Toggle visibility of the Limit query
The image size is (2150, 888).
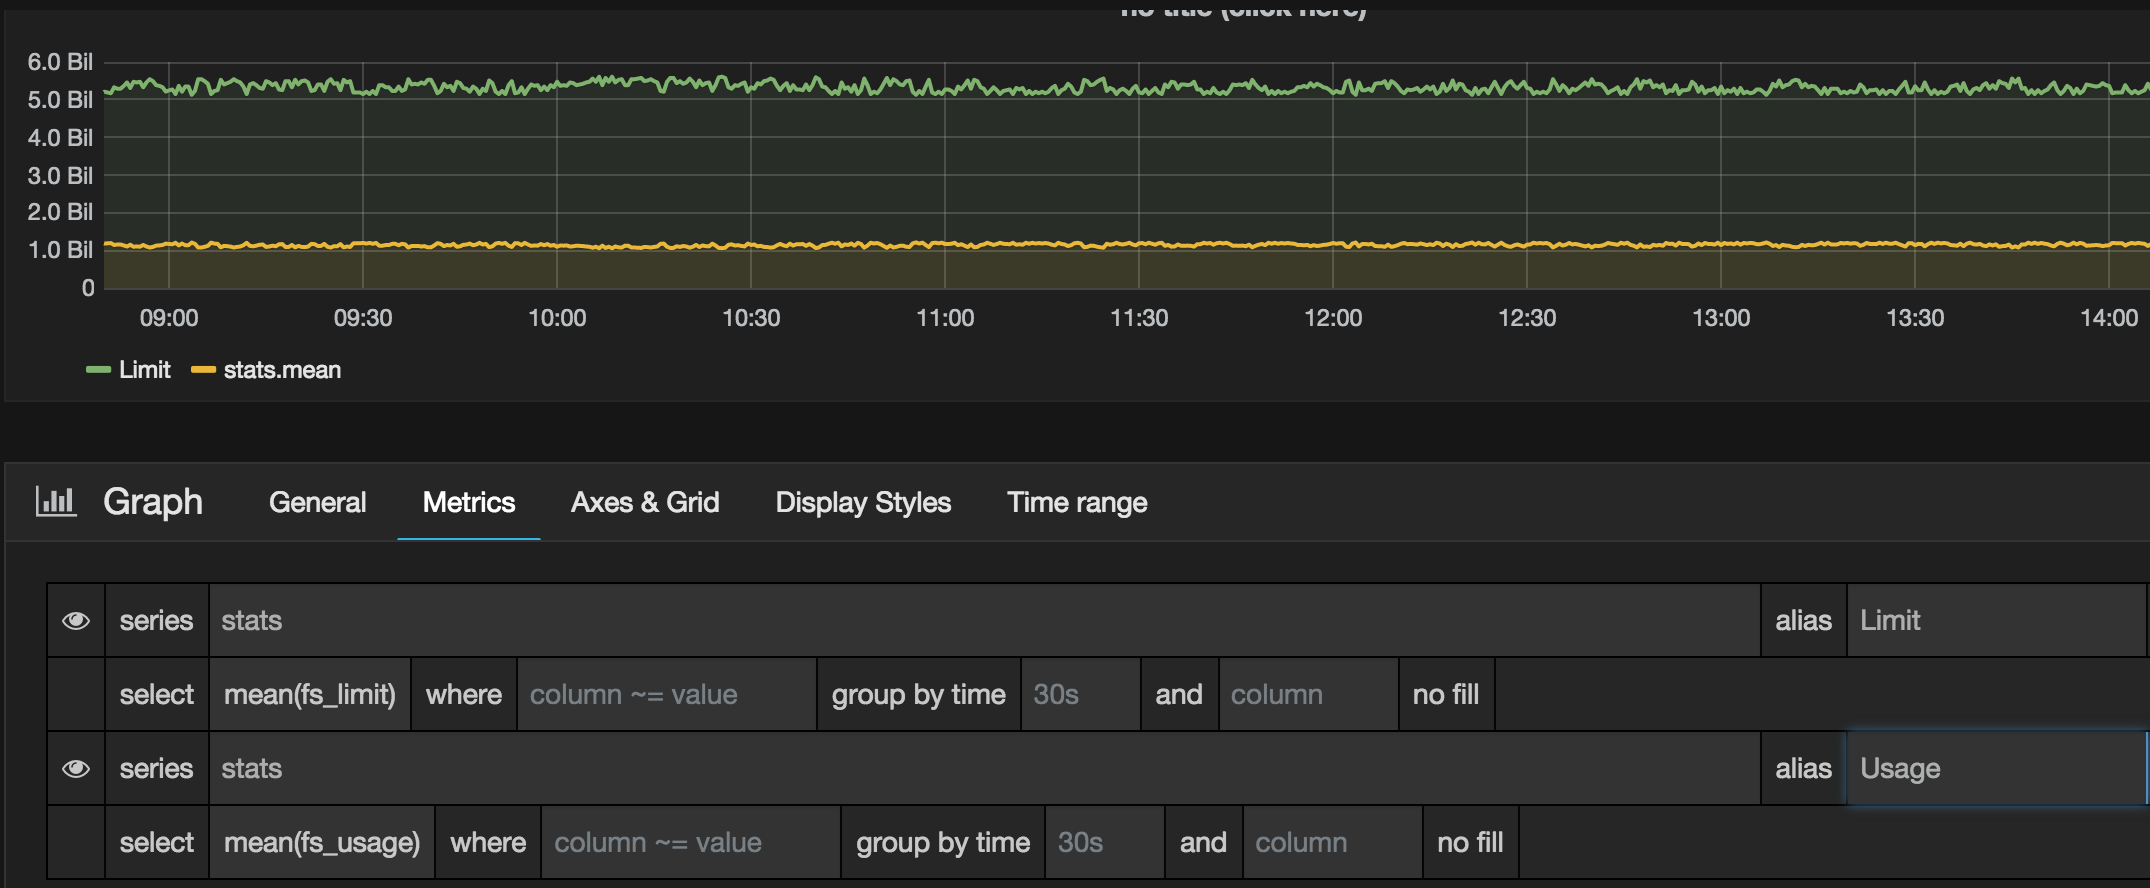76,621
